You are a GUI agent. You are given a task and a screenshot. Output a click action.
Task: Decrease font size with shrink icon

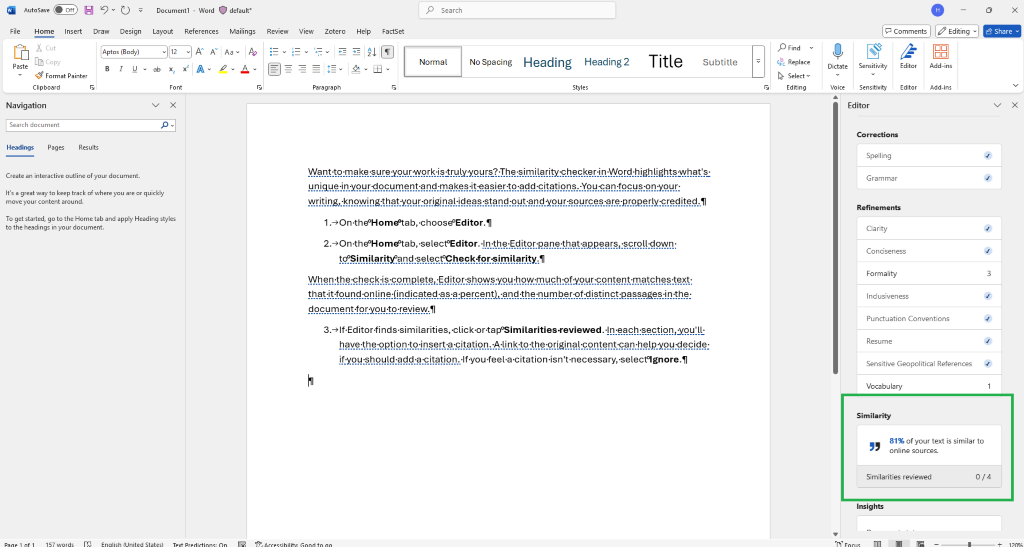click(x=213, y=52)
